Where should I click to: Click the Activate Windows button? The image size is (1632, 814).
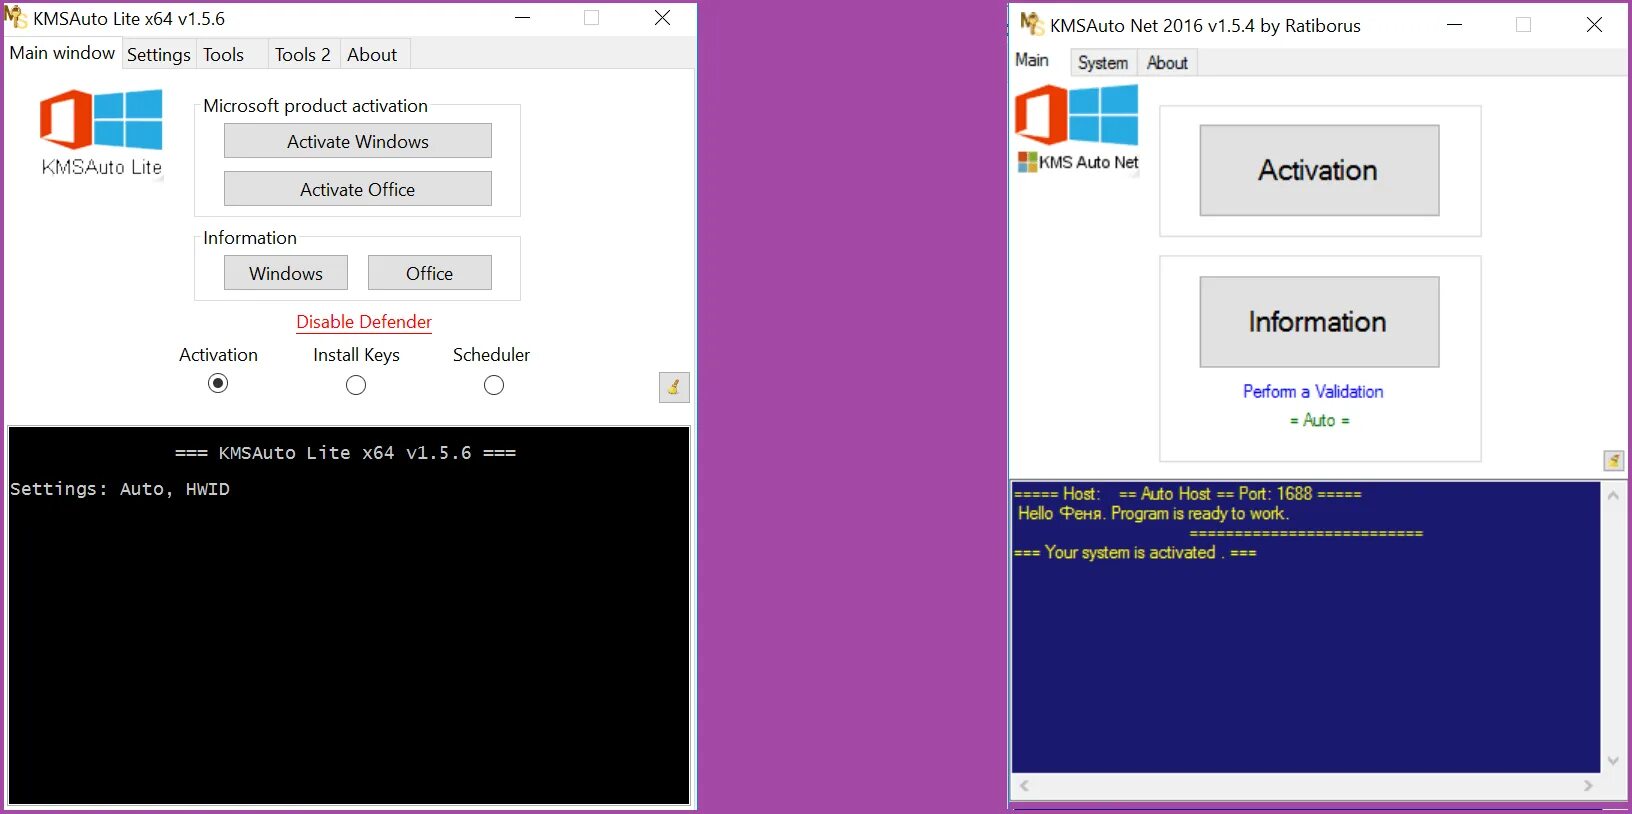click(x=358, y=141)
